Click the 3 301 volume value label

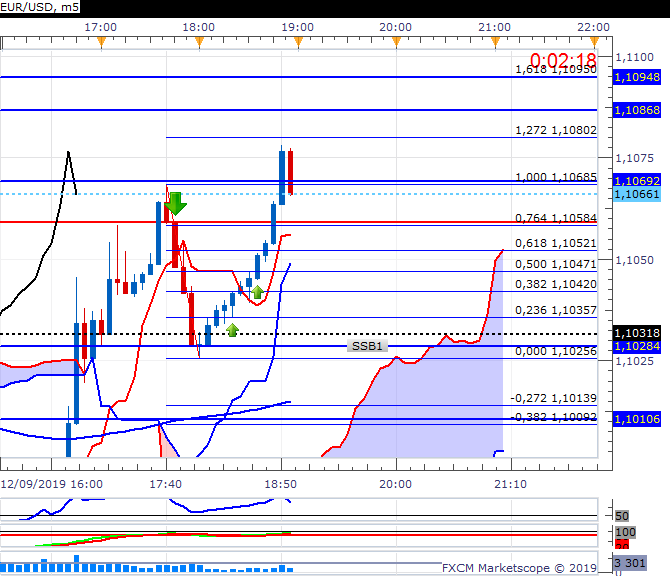point(630,563)
